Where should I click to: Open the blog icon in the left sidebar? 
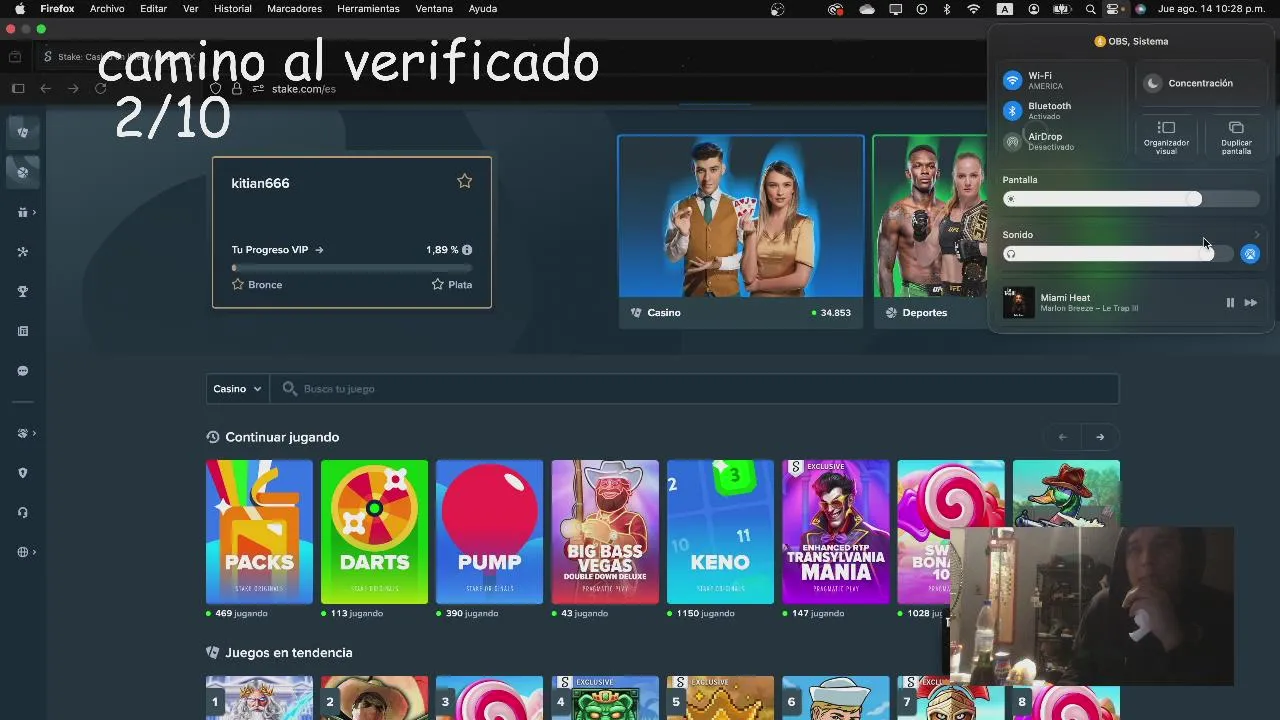point(22,331)
